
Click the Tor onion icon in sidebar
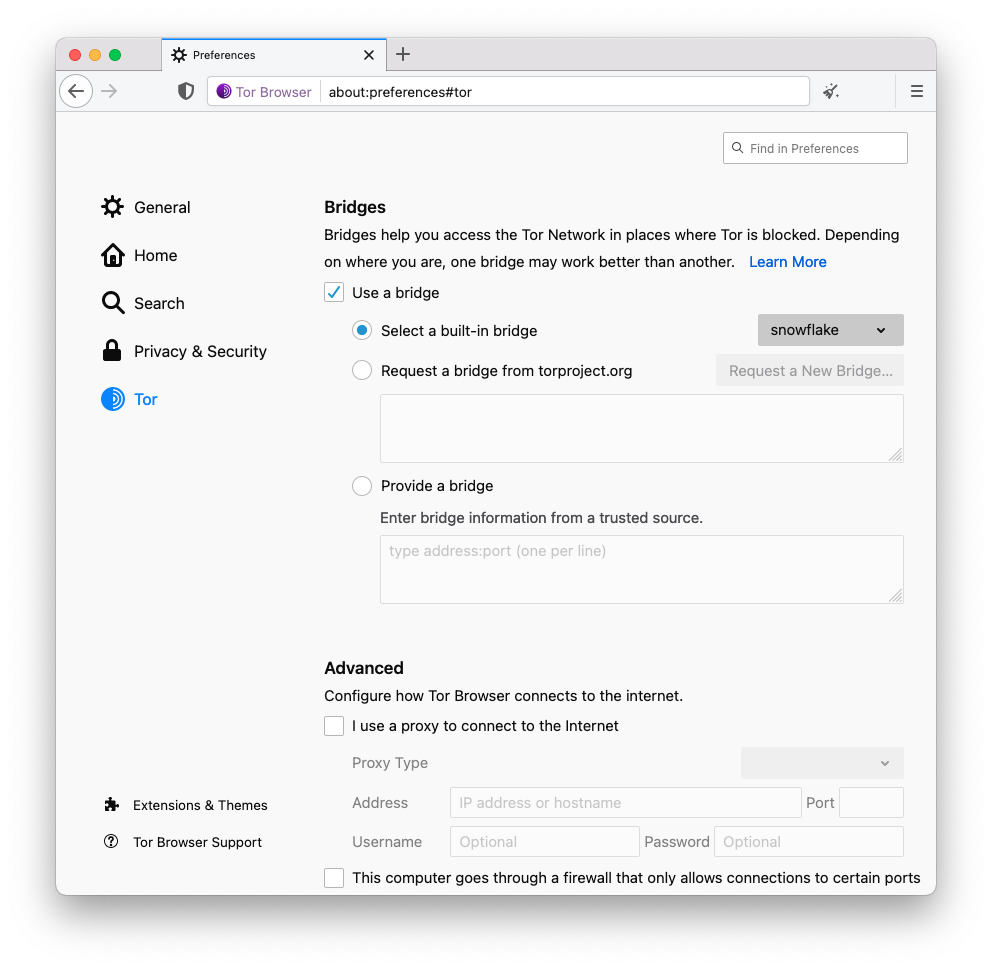click(113, 399)
